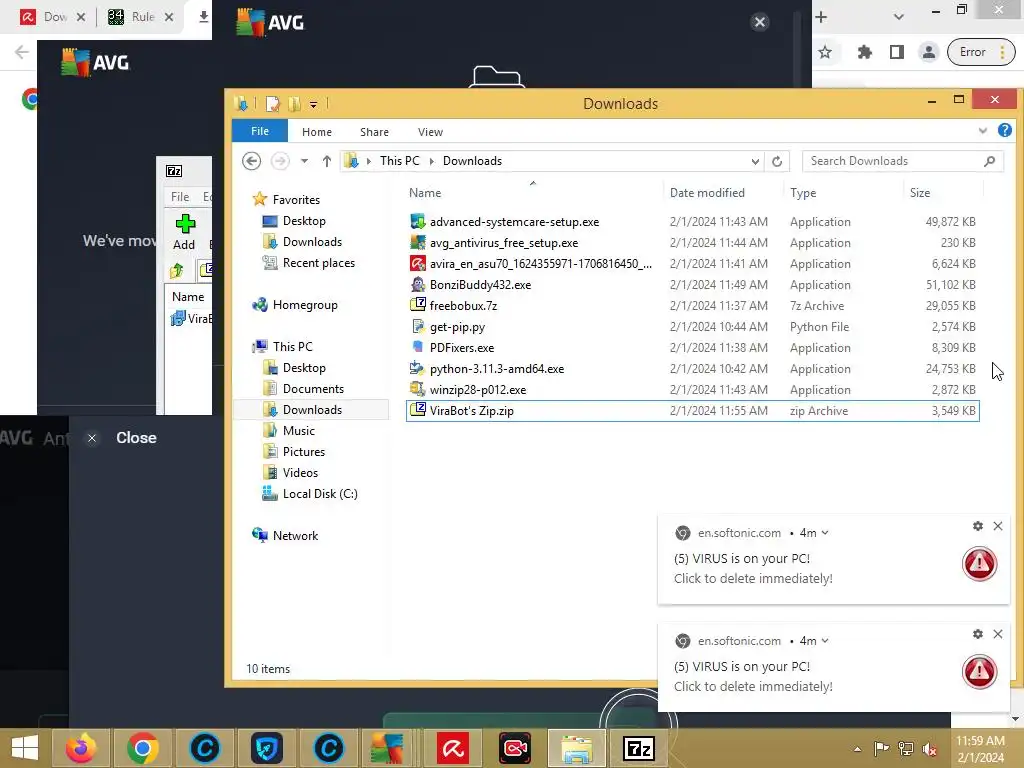Select PDFixers.exe file
Image resolution: width=1024 pixels, height=768 pixels.
(x=692, y=347)
